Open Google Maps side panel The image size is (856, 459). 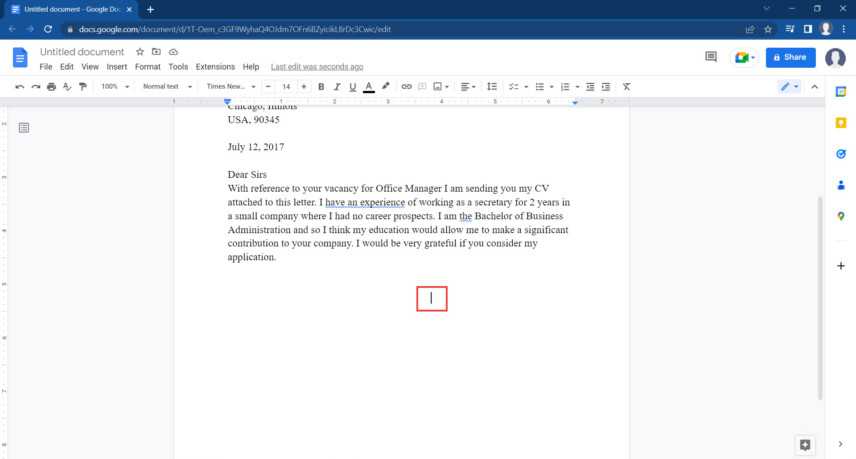841,217
